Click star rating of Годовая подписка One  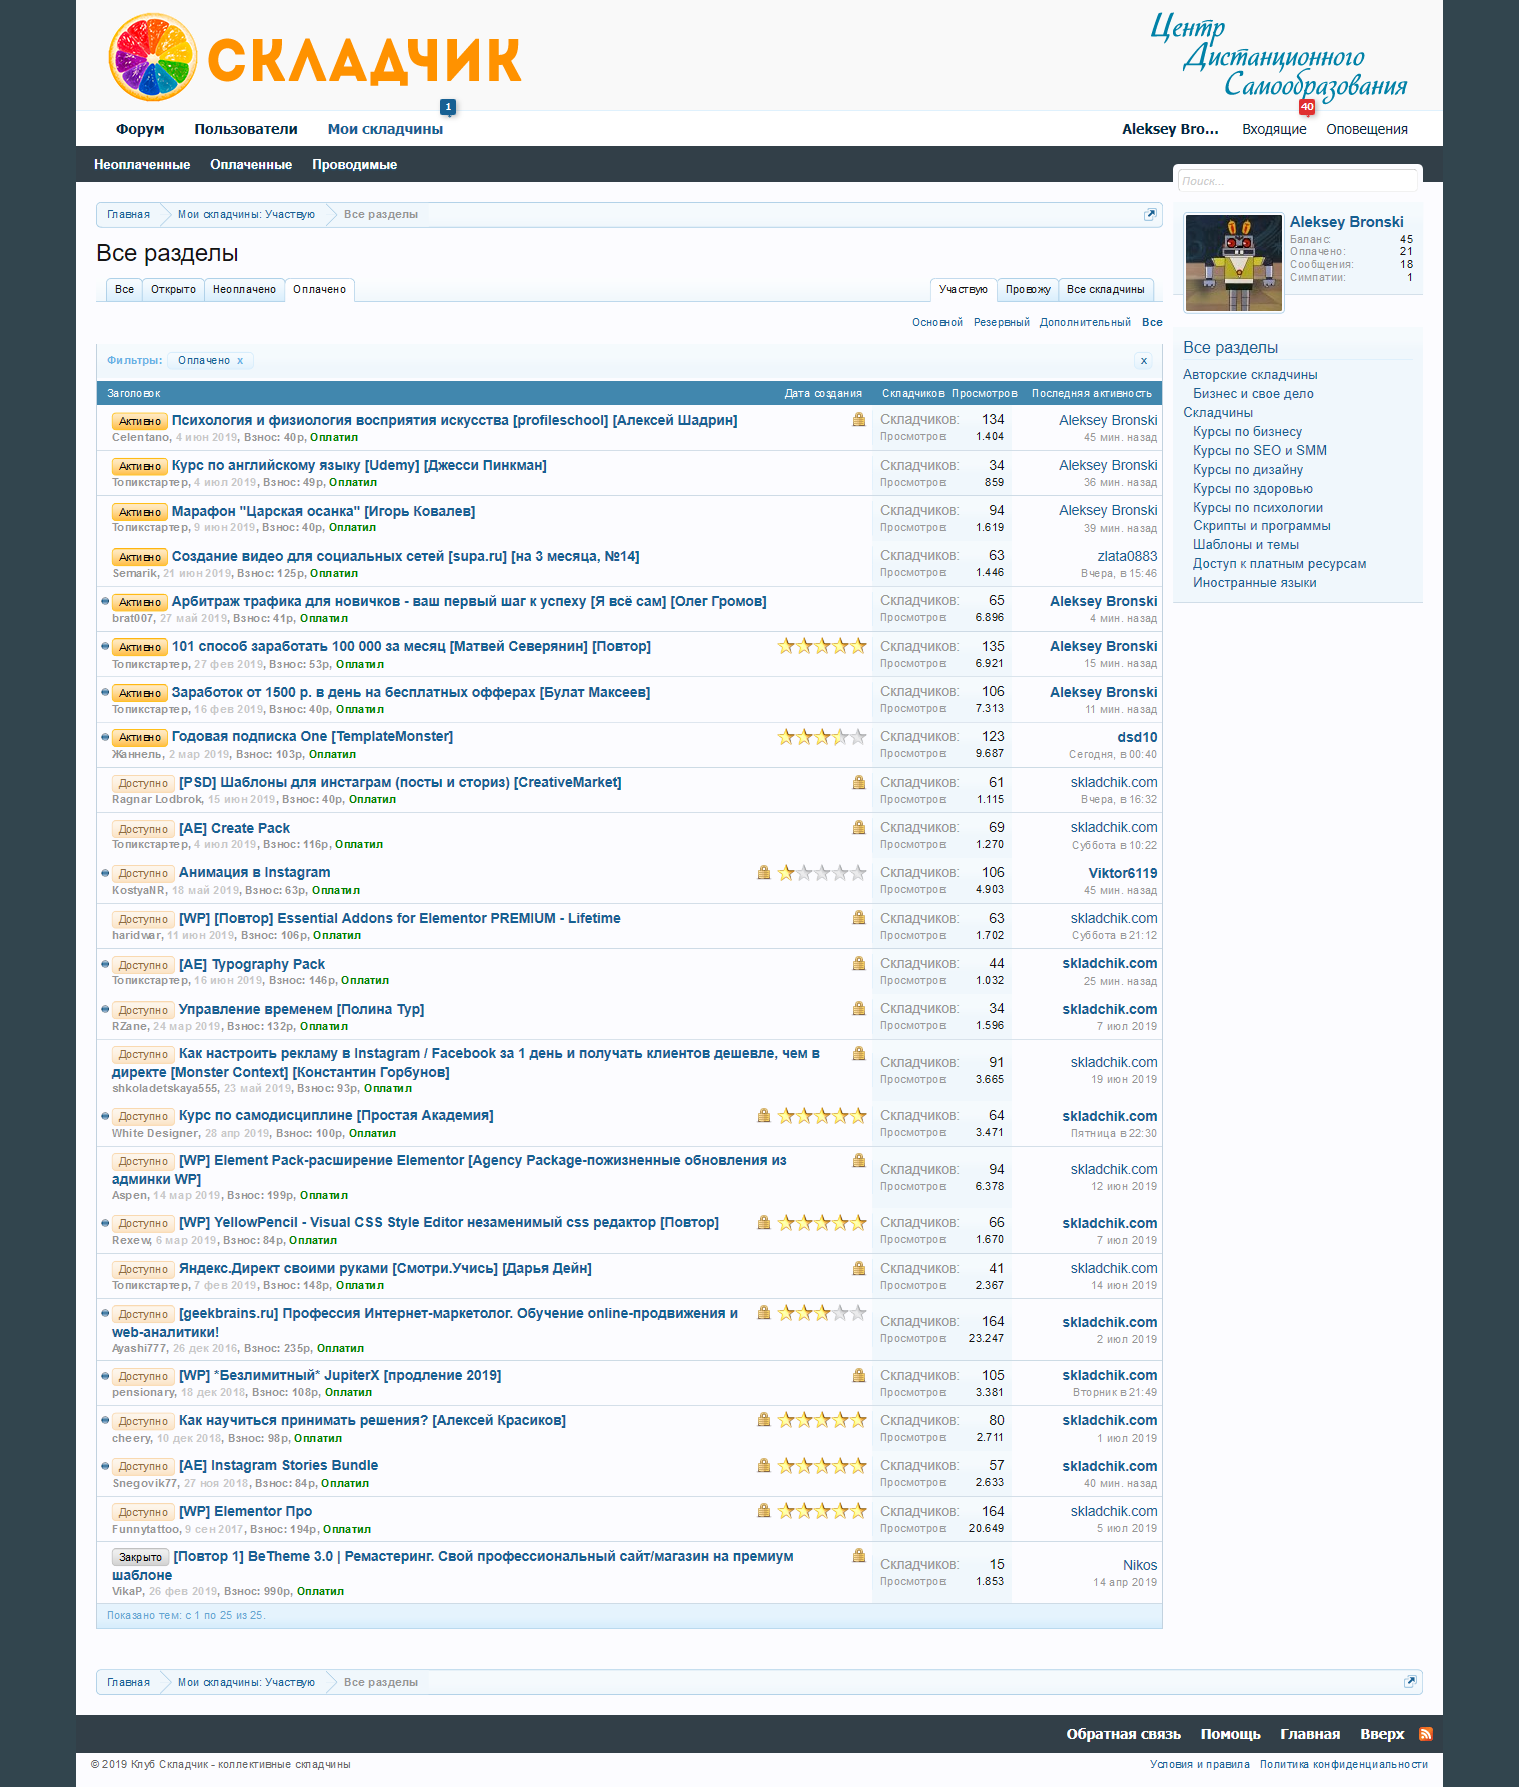click(x=822, y=737)
